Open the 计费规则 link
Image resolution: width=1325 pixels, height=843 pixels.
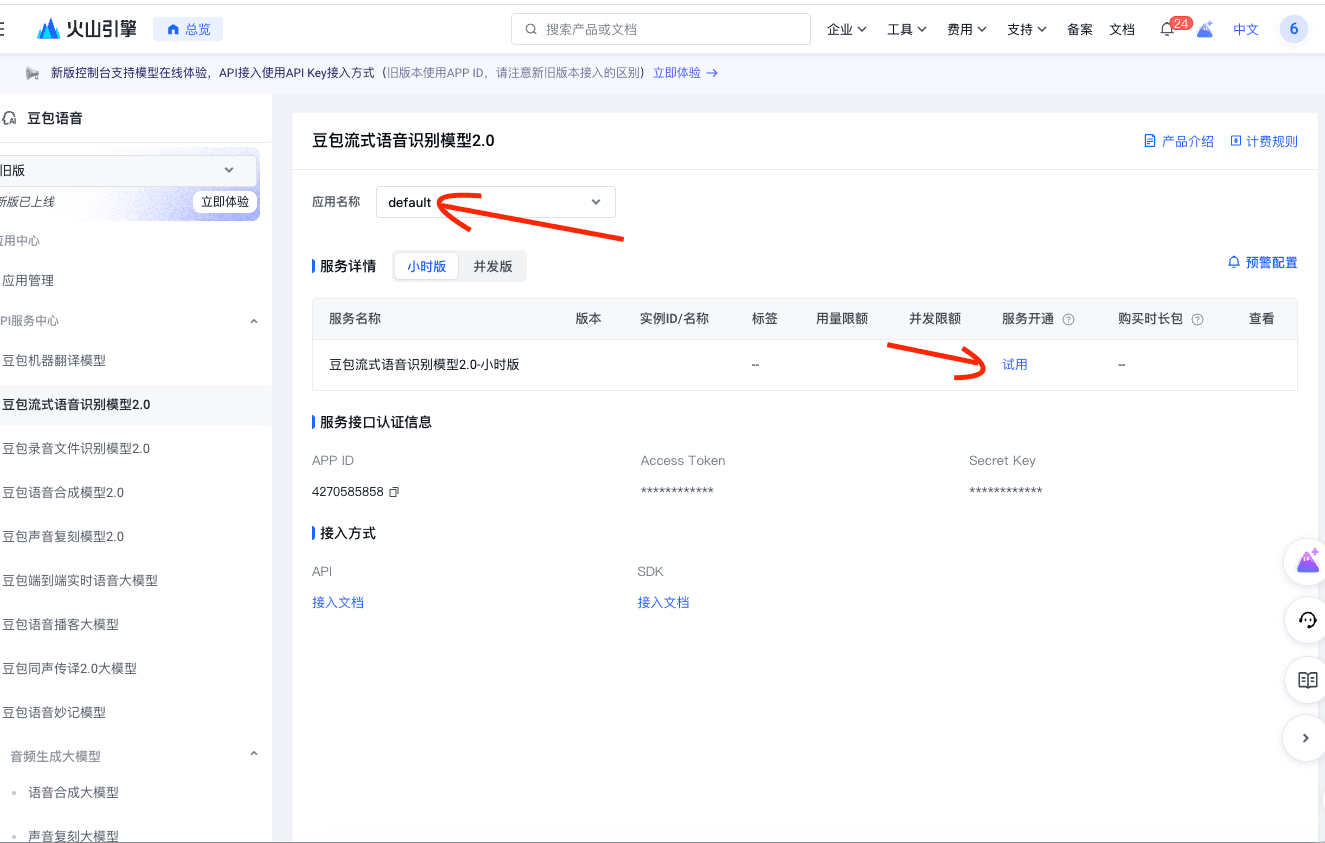1264,141
